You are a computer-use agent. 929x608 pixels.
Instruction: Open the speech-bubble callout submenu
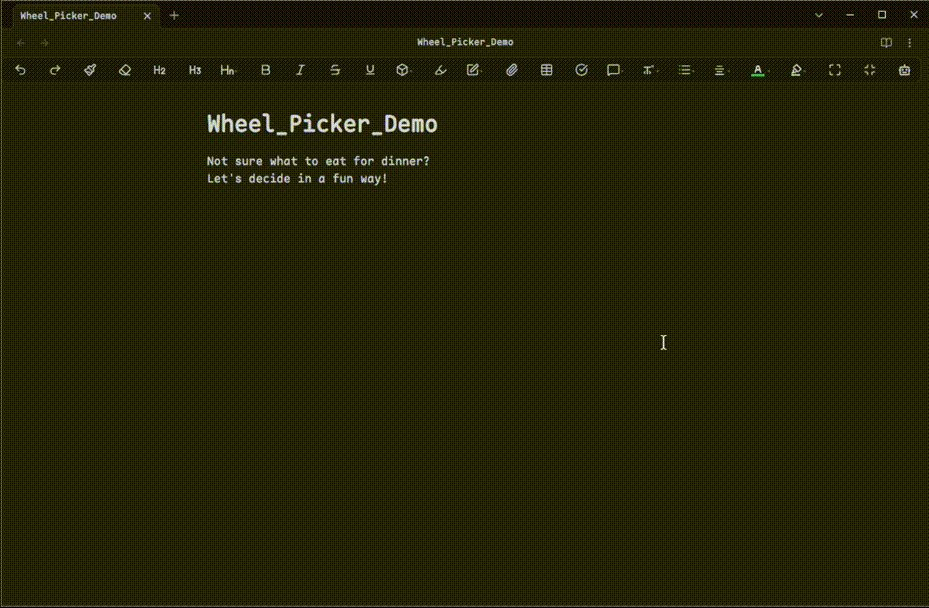[x=614, y=70]
